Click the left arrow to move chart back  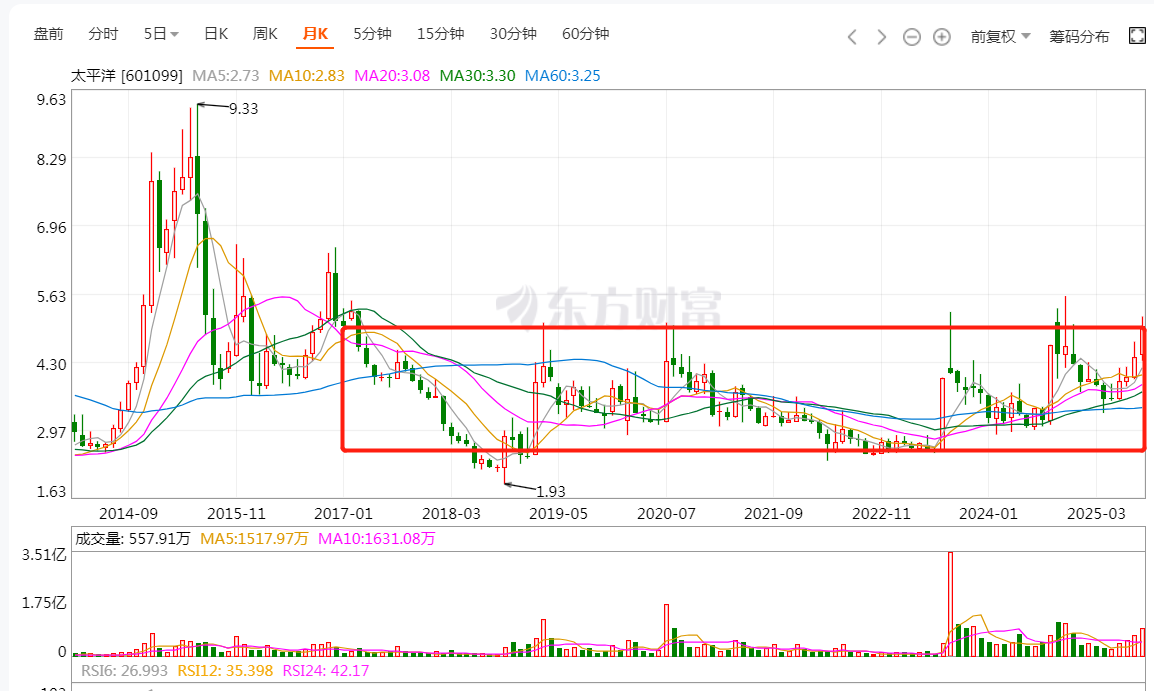[x=852, y=37]
